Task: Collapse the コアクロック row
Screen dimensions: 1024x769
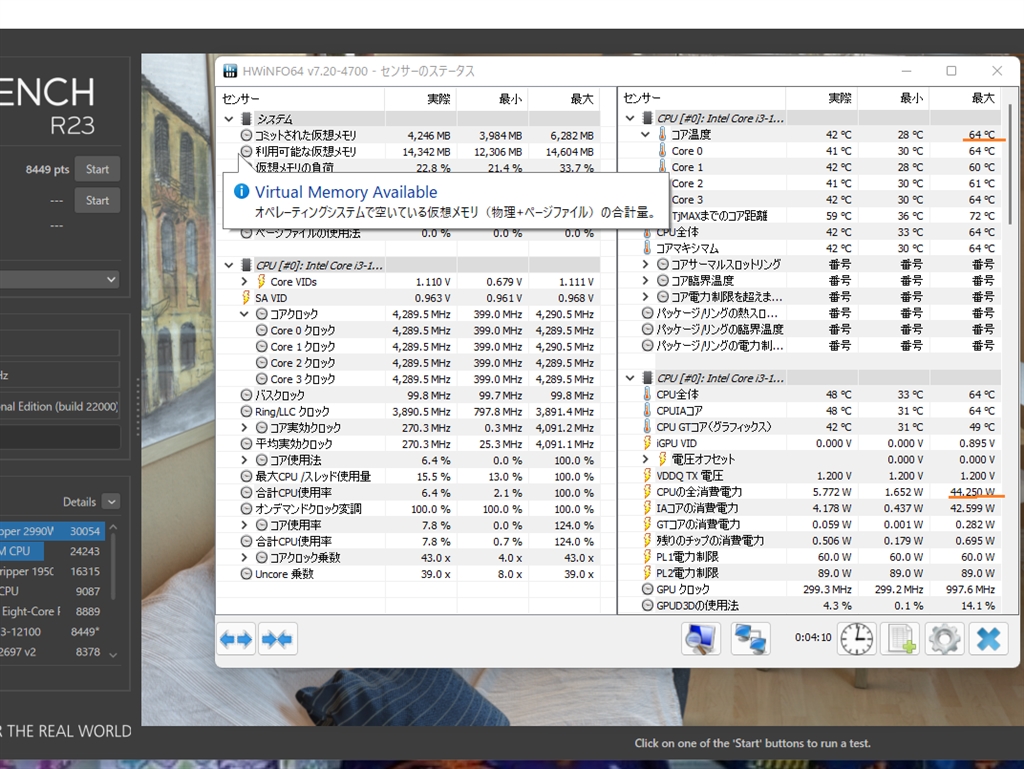Action: tap(244, 314)
